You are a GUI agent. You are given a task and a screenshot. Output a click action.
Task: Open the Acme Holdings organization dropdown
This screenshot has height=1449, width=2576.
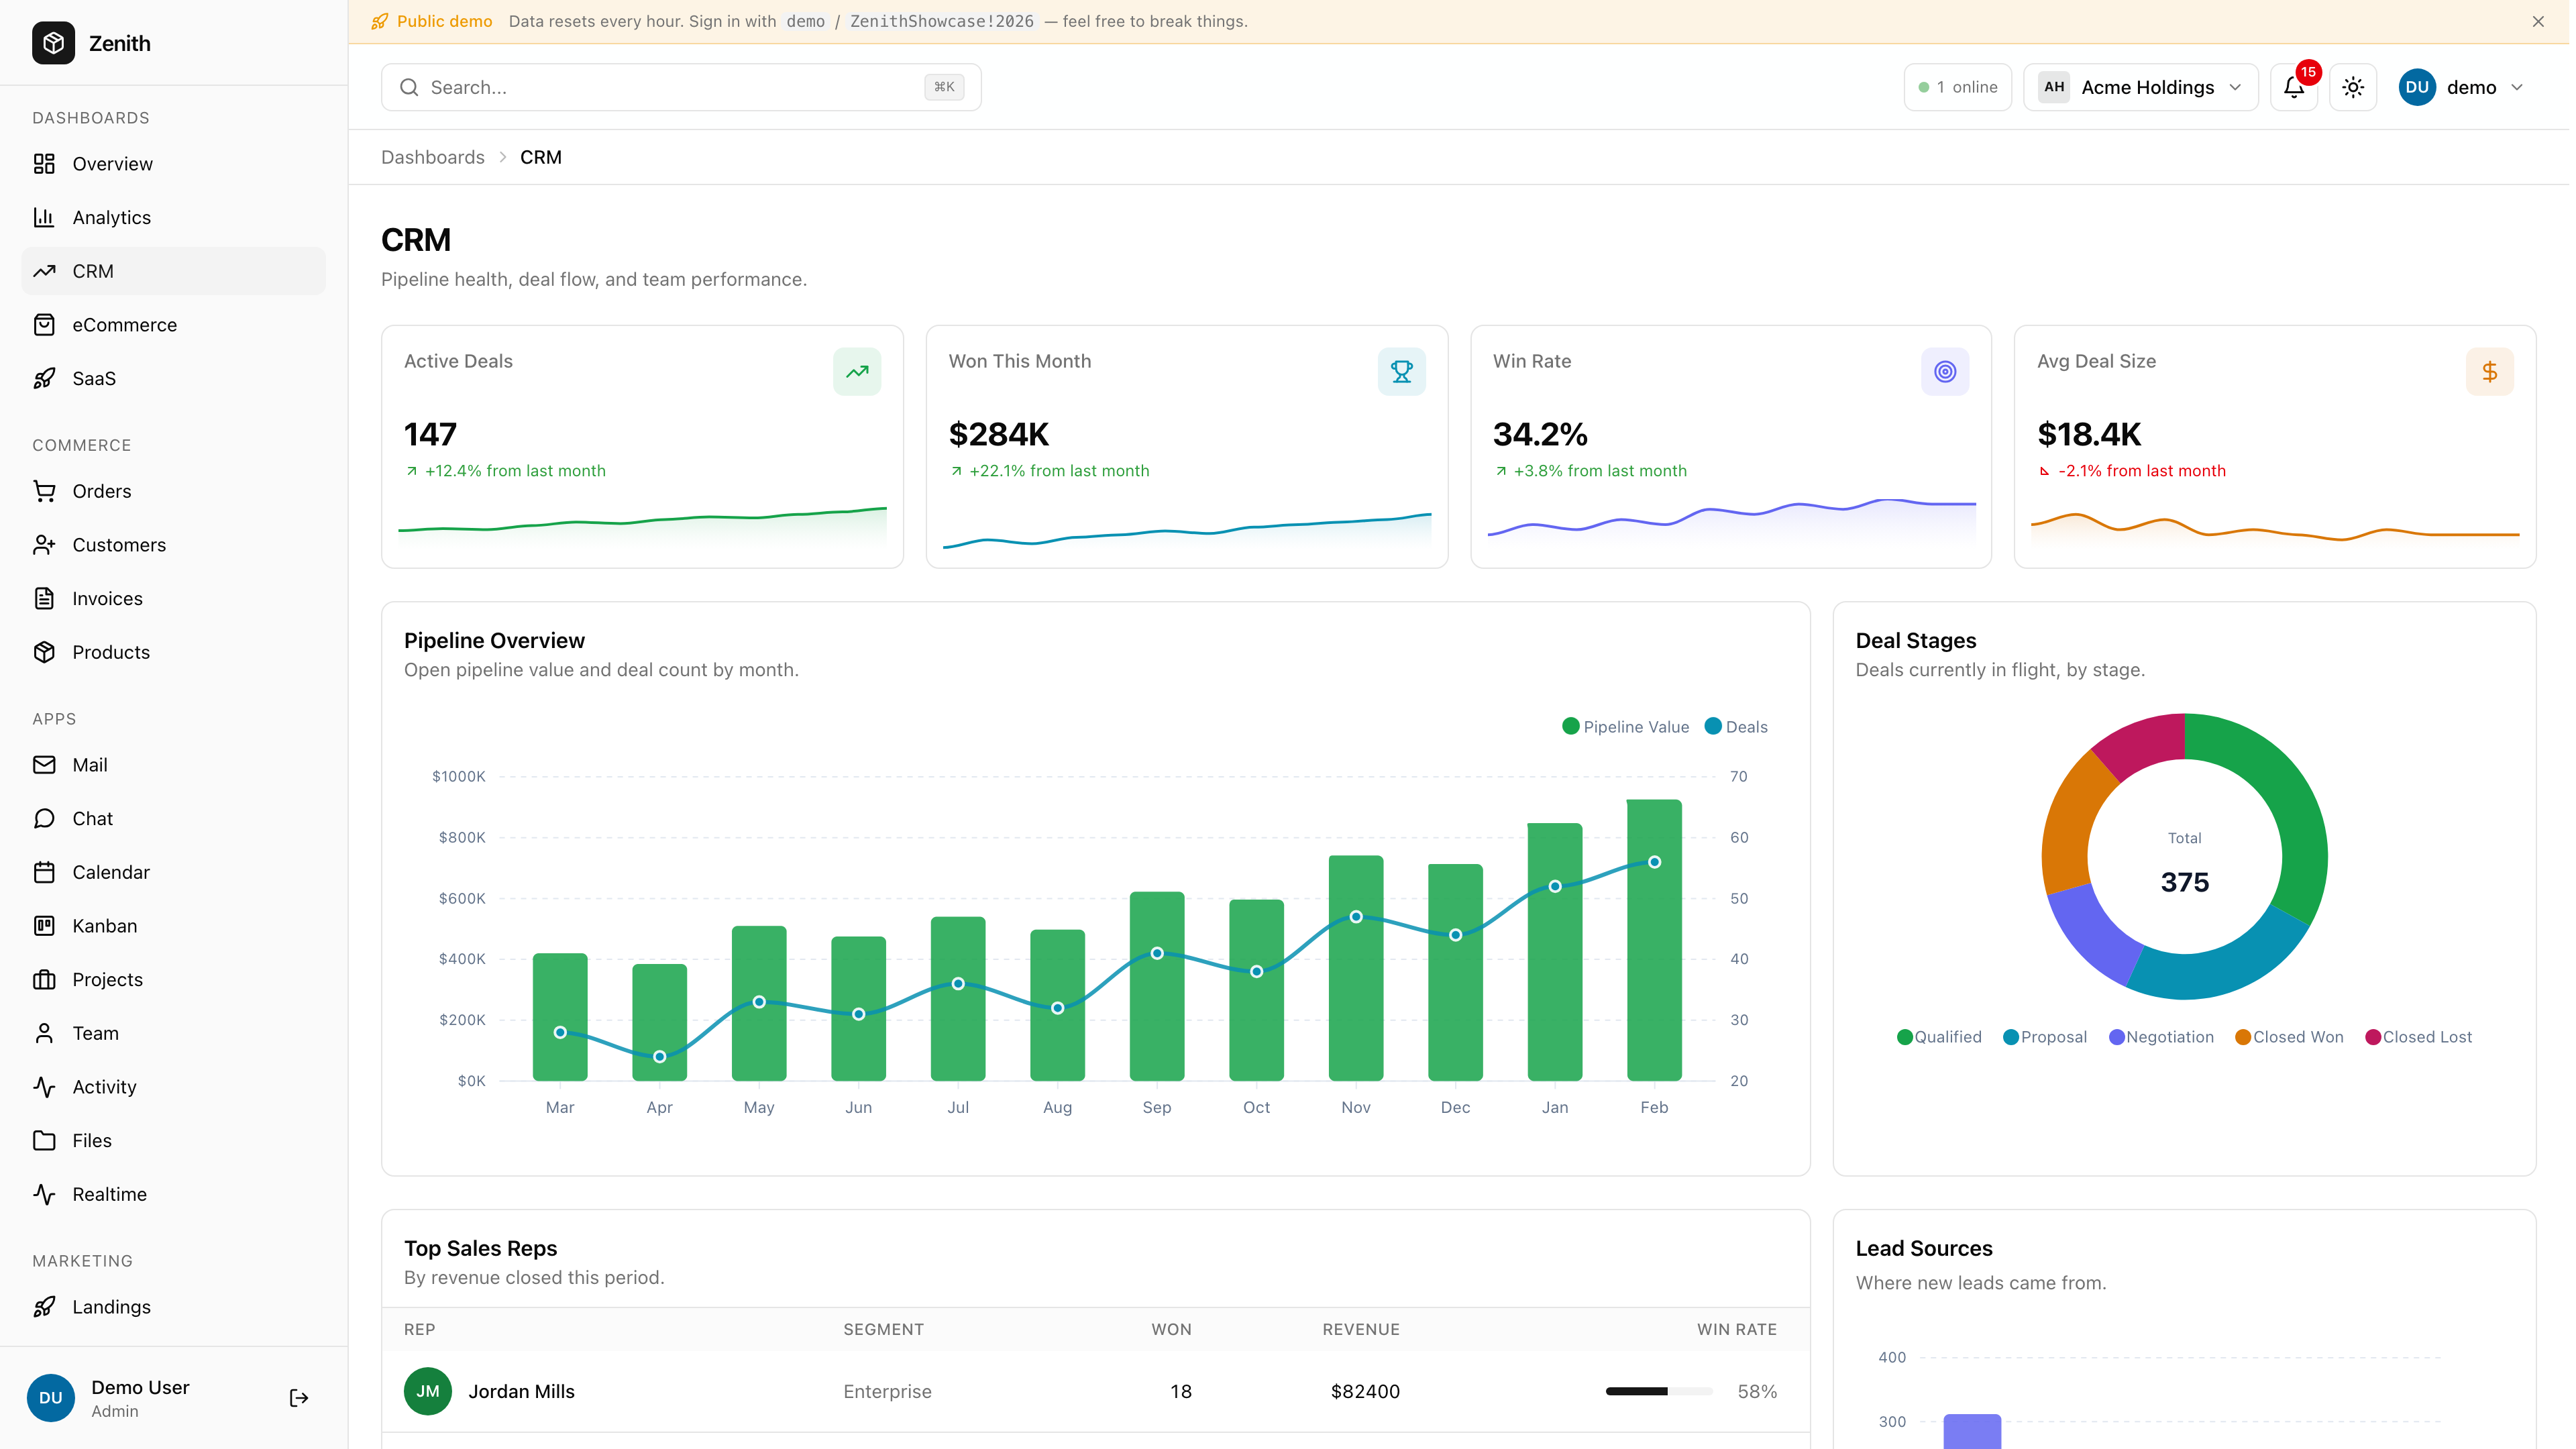click(x=2140, y=87)
